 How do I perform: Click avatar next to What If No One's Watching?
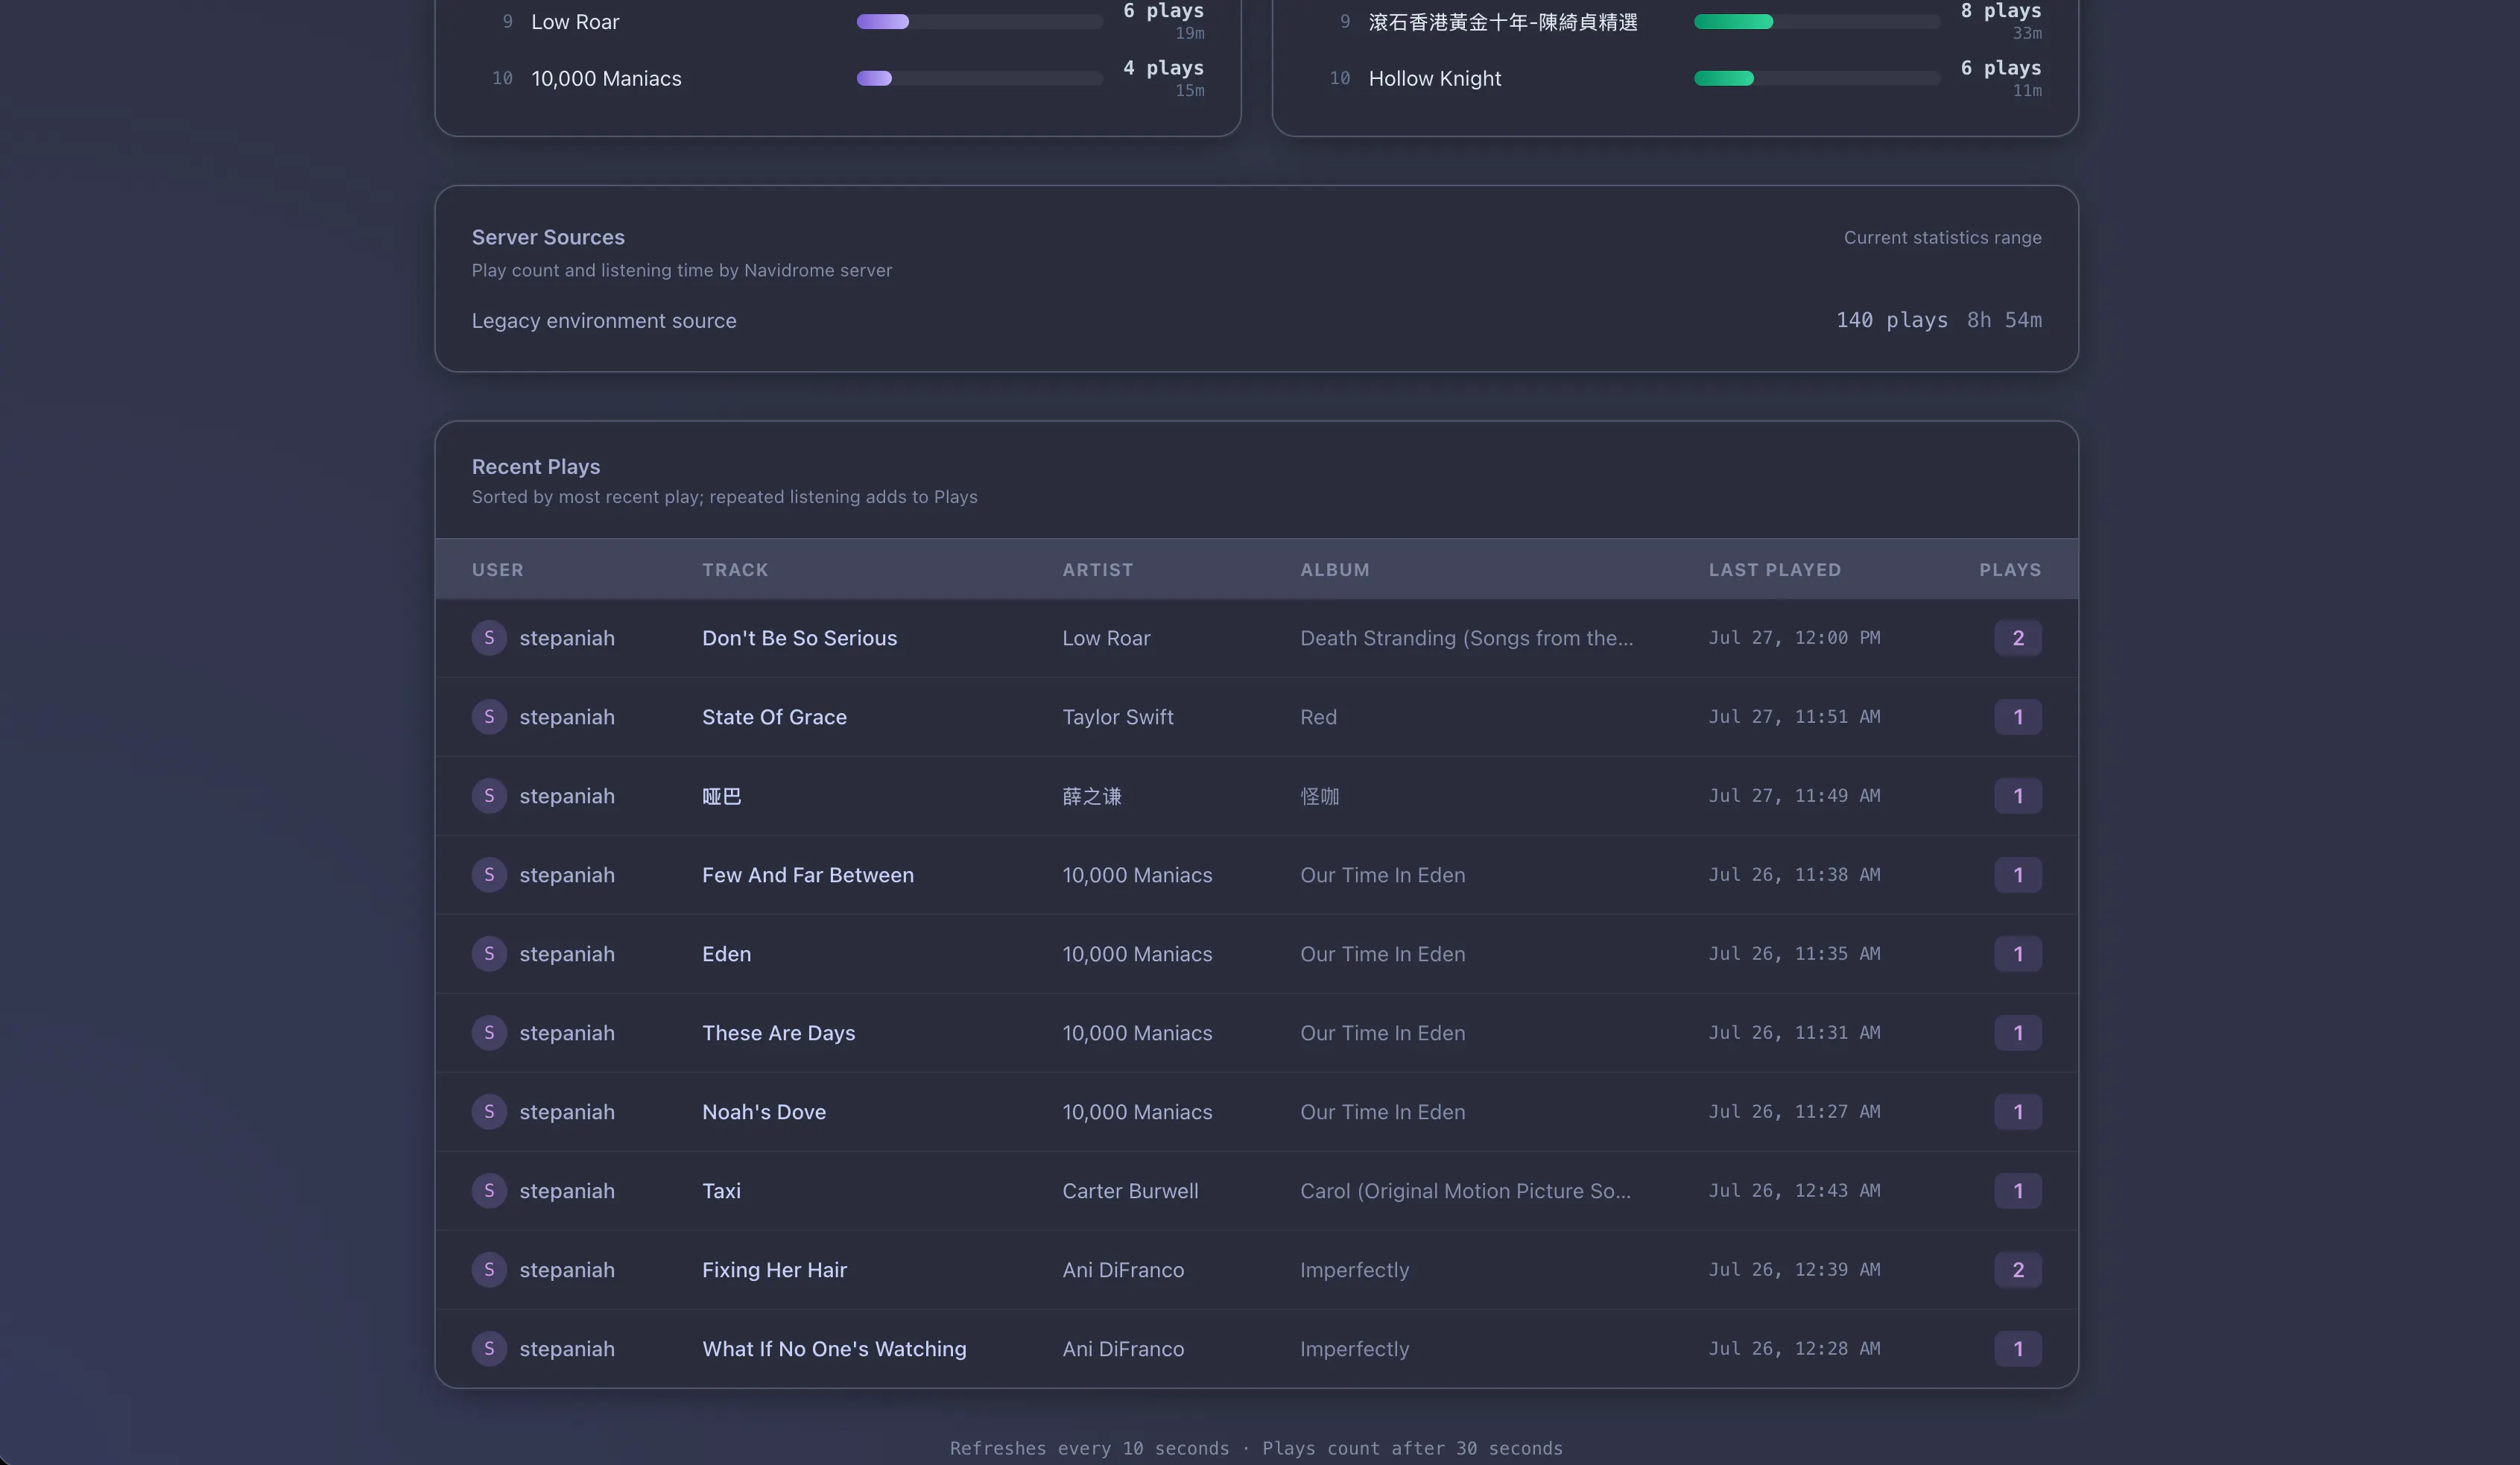point(489,1349)
